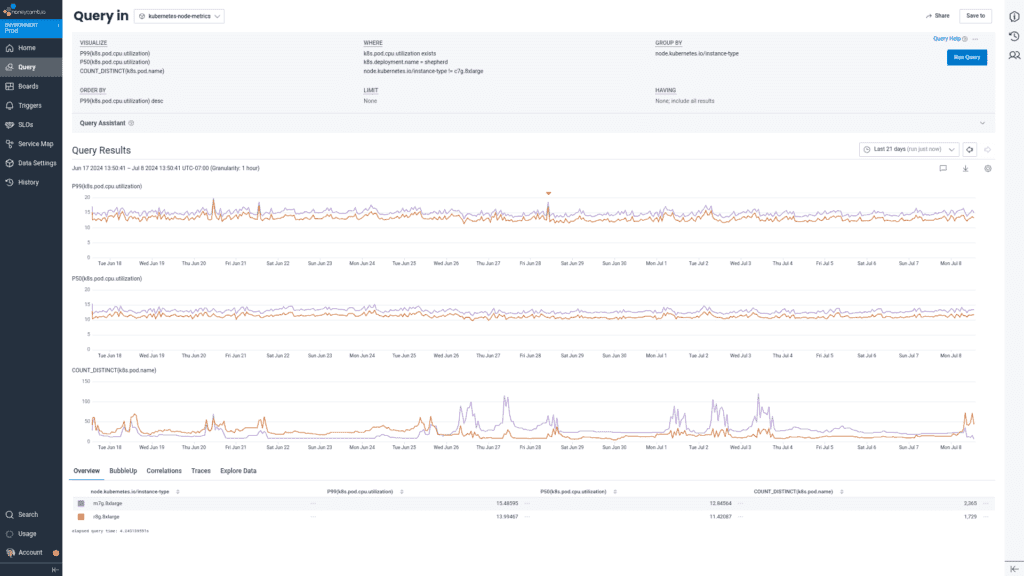The height and width of the screenshot is (576, 1024).
Task: Click the download results icon
Action: [965, 169]
